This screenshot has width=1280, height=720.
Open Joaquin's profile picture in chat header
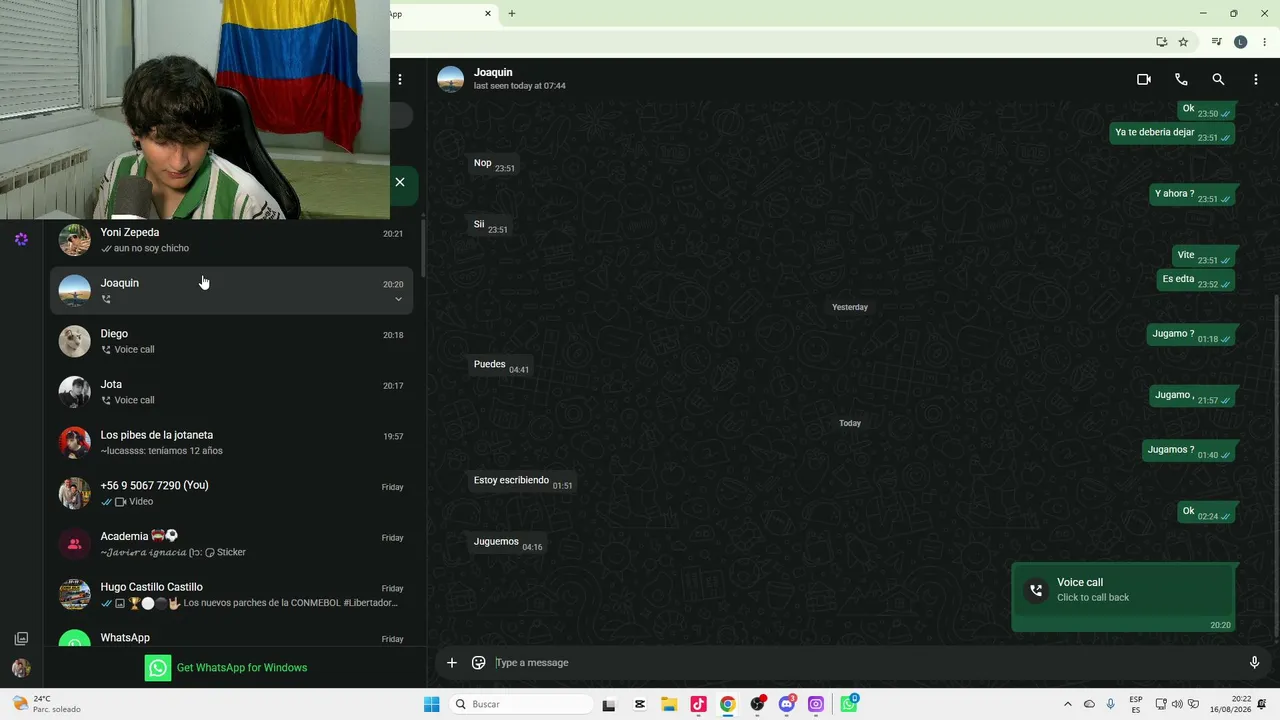click(x=451, y=79)
